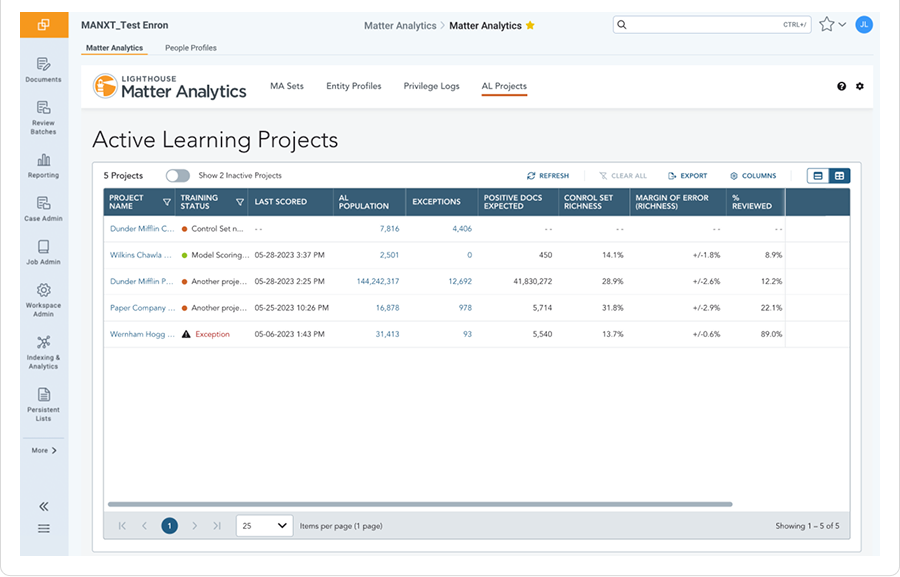This screenshot has height=577, width=900.
Task: Expand the More sidebar items
Action: click(44, 451)
